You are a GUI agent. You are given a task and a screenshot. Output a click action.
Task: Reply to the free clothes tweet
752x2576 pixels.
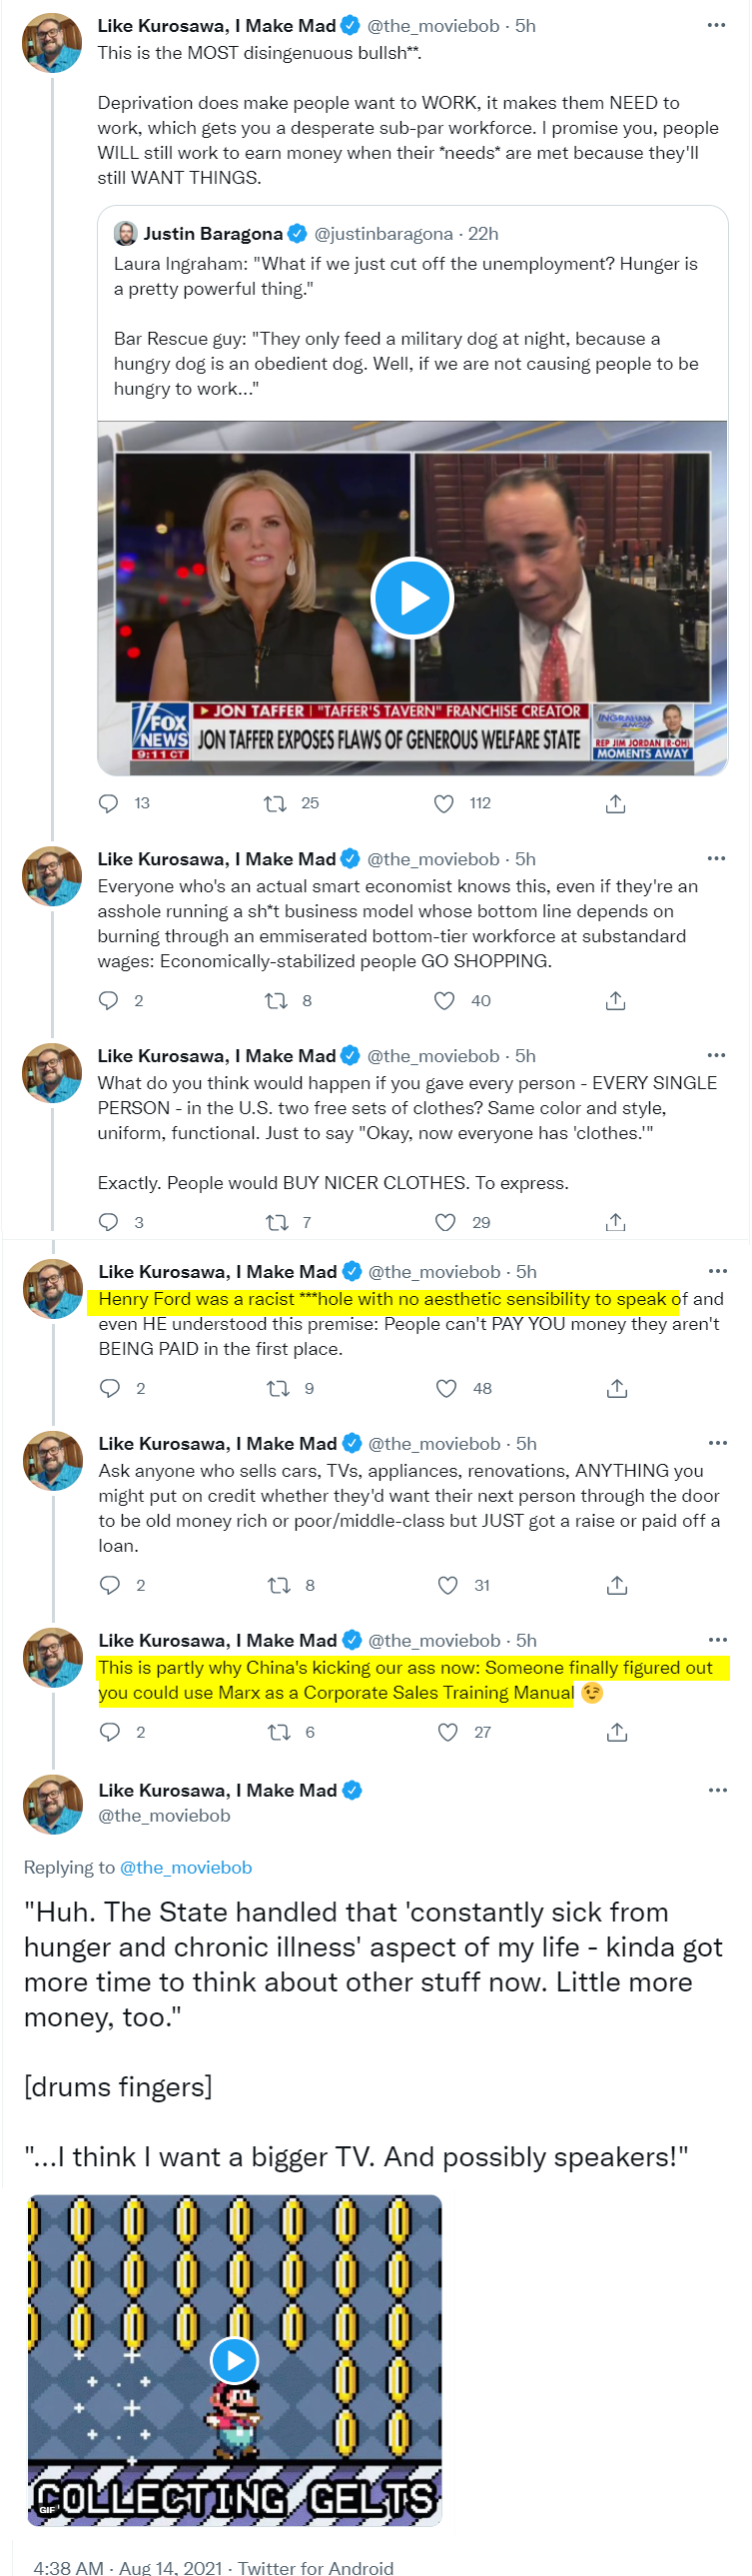pyautogui.click(x=108, y=1222)
